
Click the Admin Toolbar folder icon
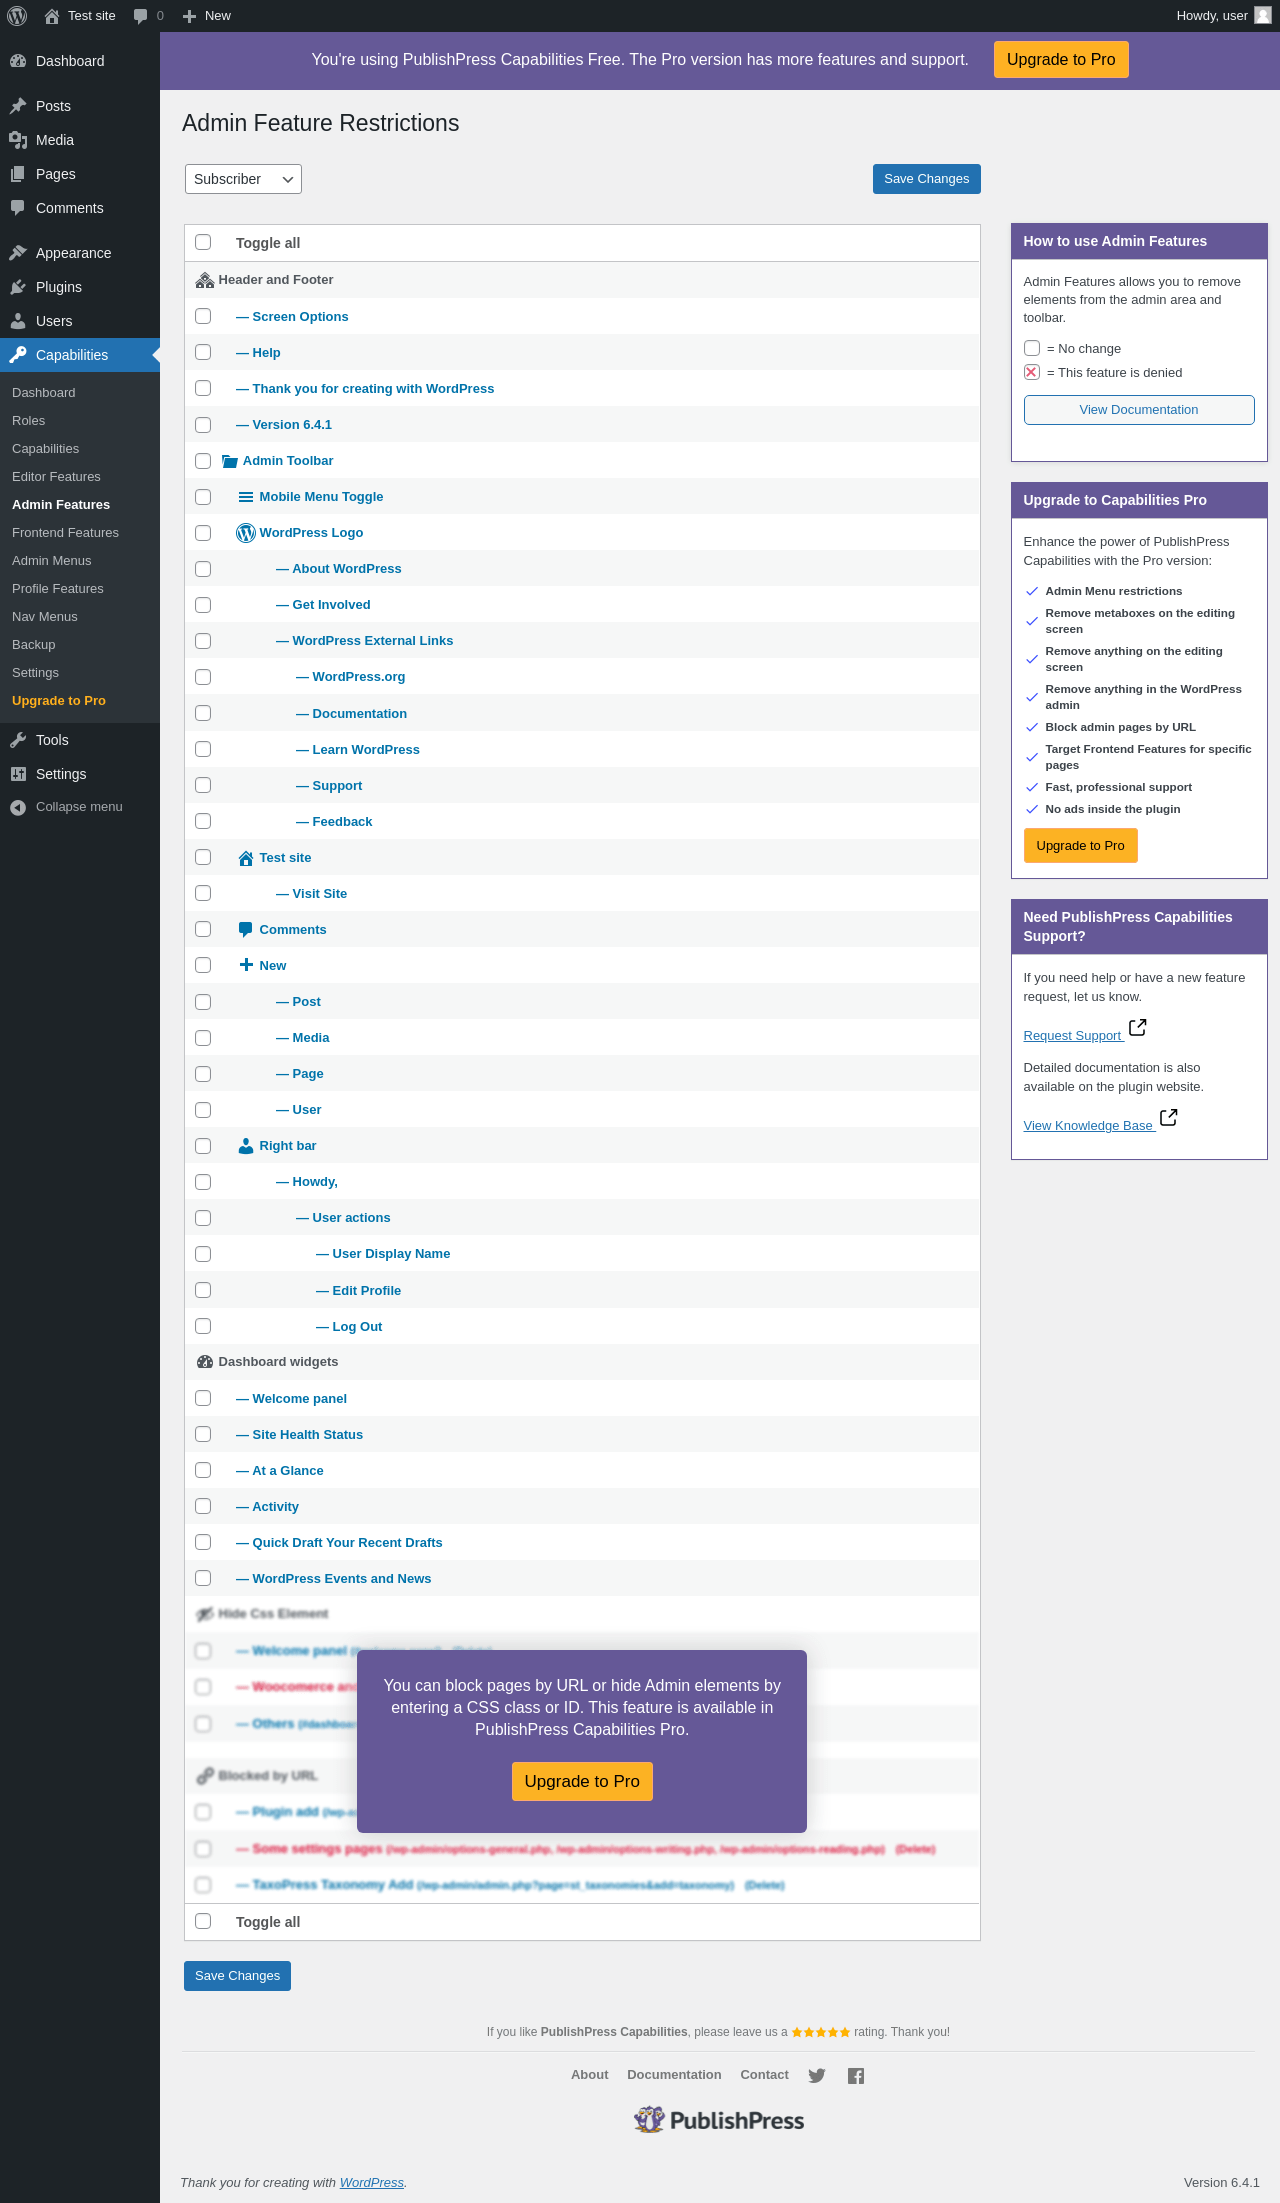coord(230,461)
